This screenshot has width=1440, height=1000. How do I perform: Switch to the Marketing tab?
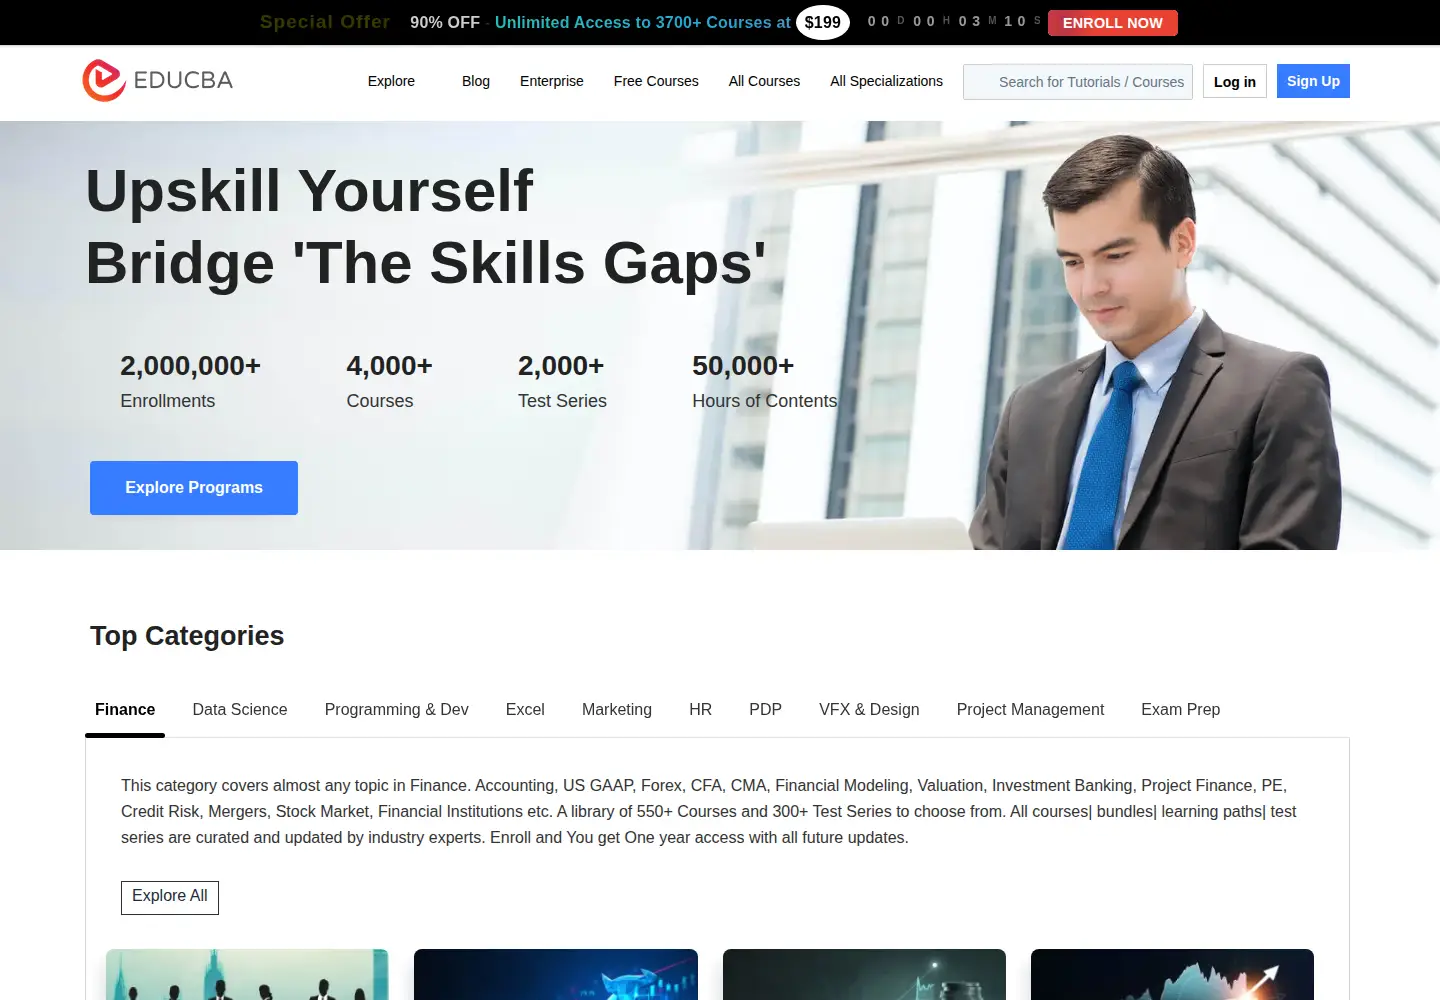tap(617, 710)
